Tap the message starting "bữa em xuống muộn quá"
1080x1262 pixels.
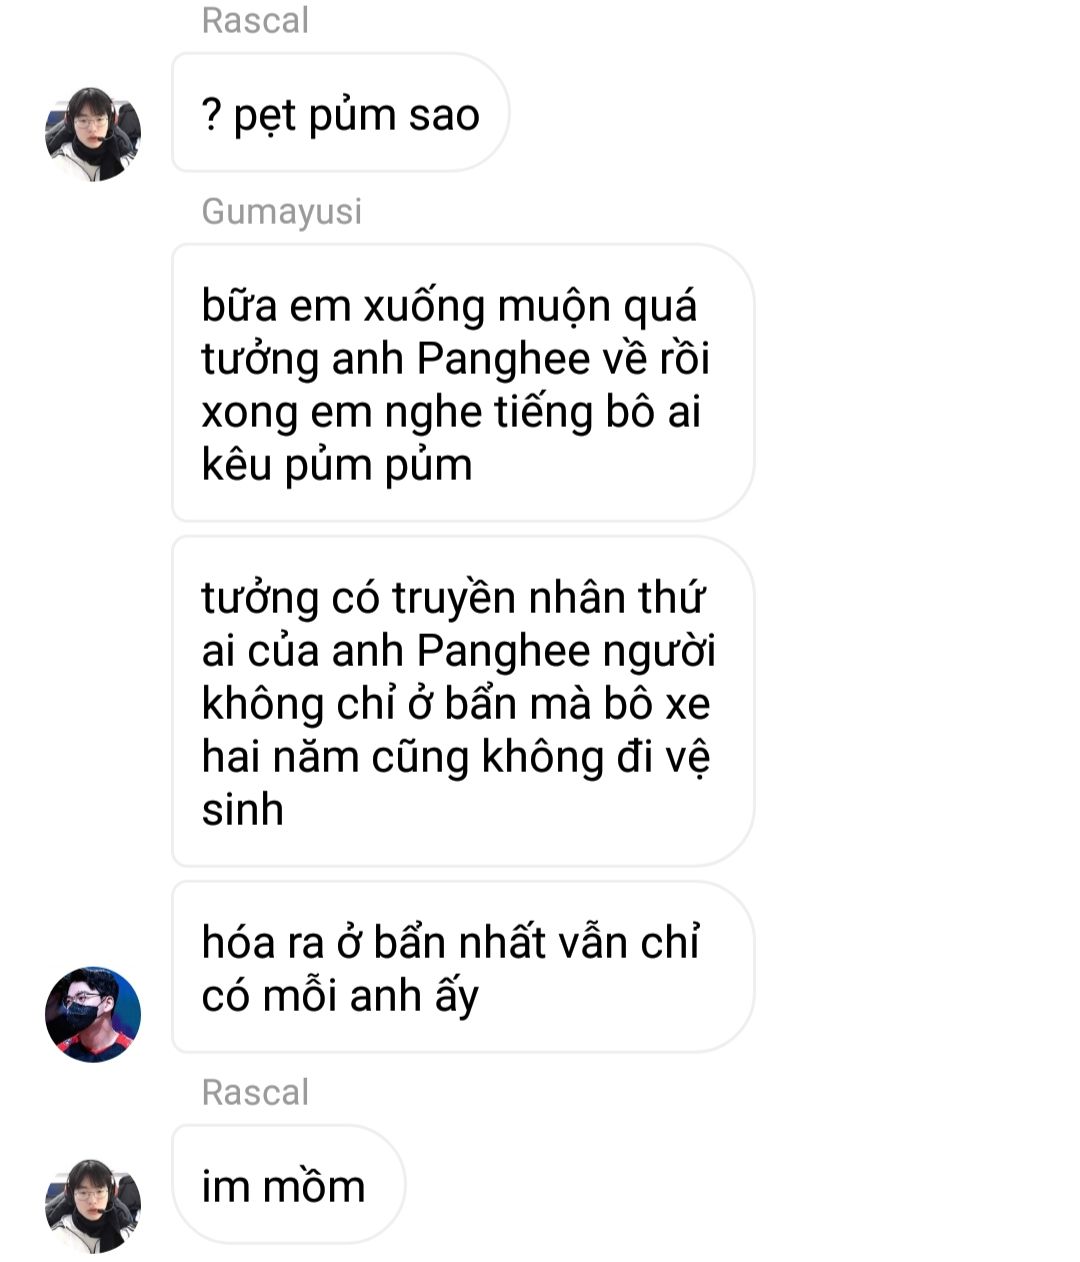click(462, 383)
